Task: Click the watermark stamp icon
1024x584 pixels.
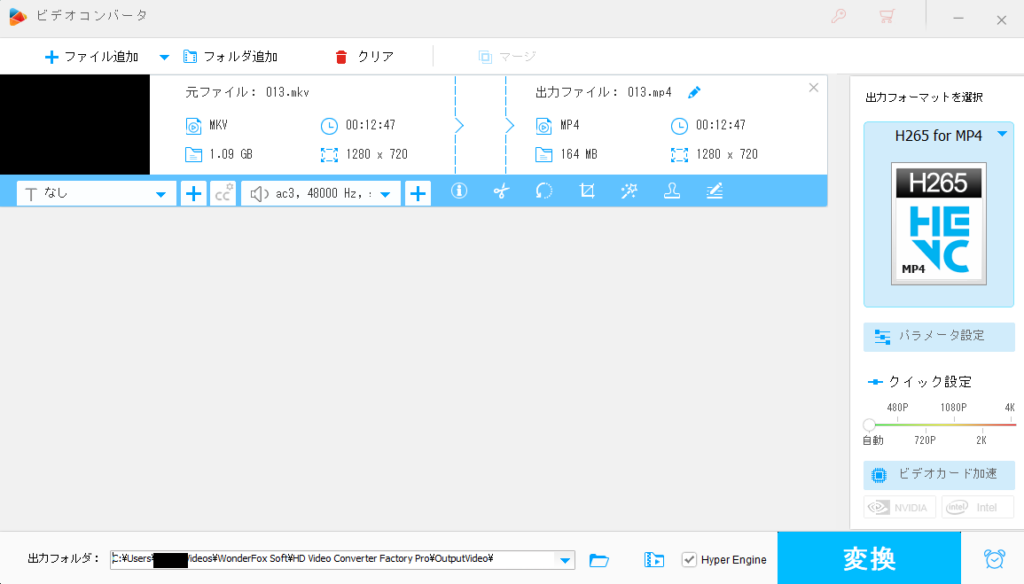Action: [672, 191]
